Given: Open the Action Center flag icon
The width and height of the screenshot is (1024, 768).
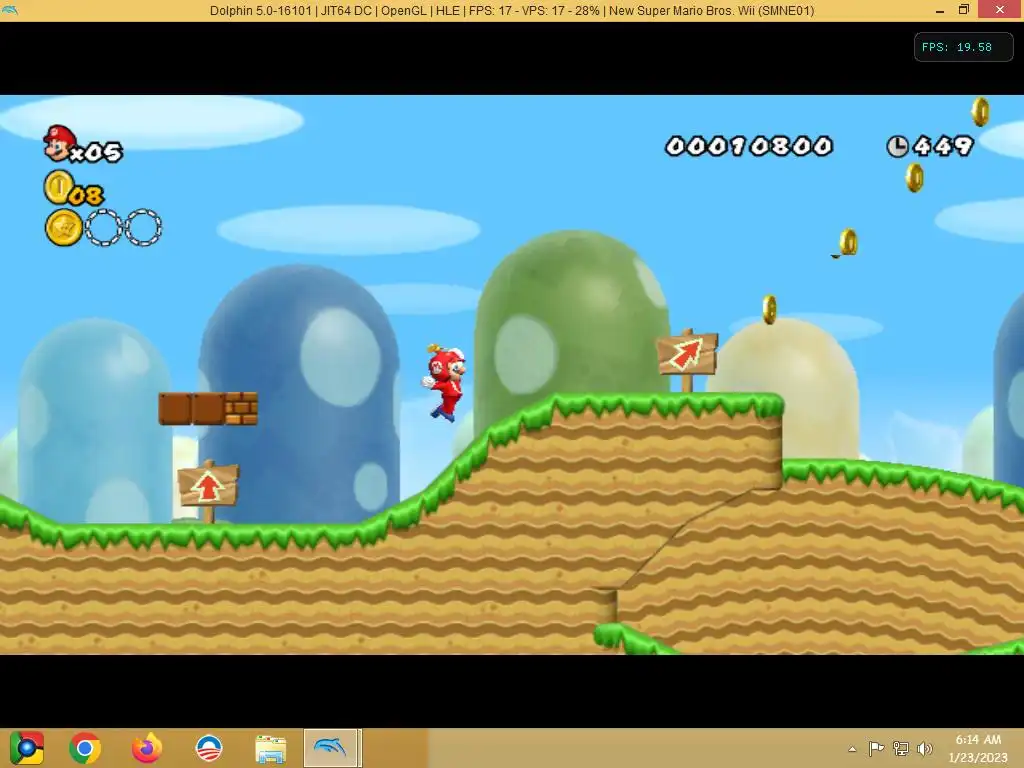Looking at the screenshot, I should [x=876, y=748].
